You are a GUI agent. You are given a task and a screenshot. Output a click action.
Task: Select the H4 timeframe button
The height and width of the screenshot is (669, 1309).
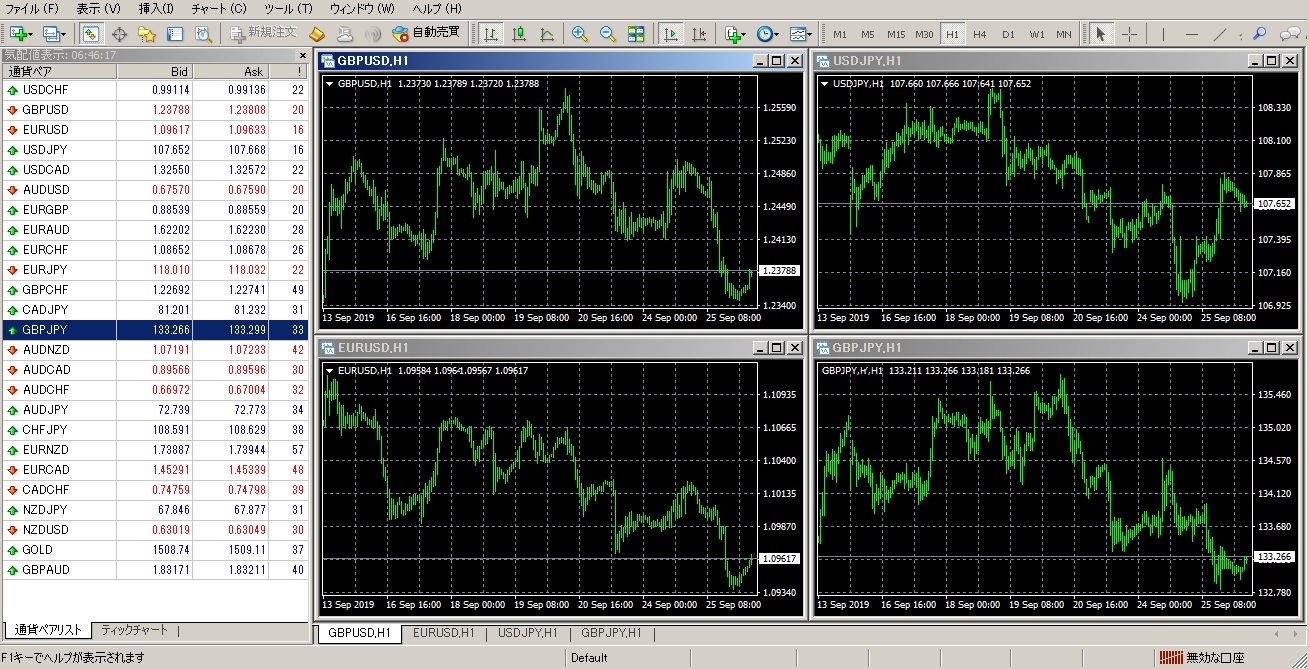point(980,34)
